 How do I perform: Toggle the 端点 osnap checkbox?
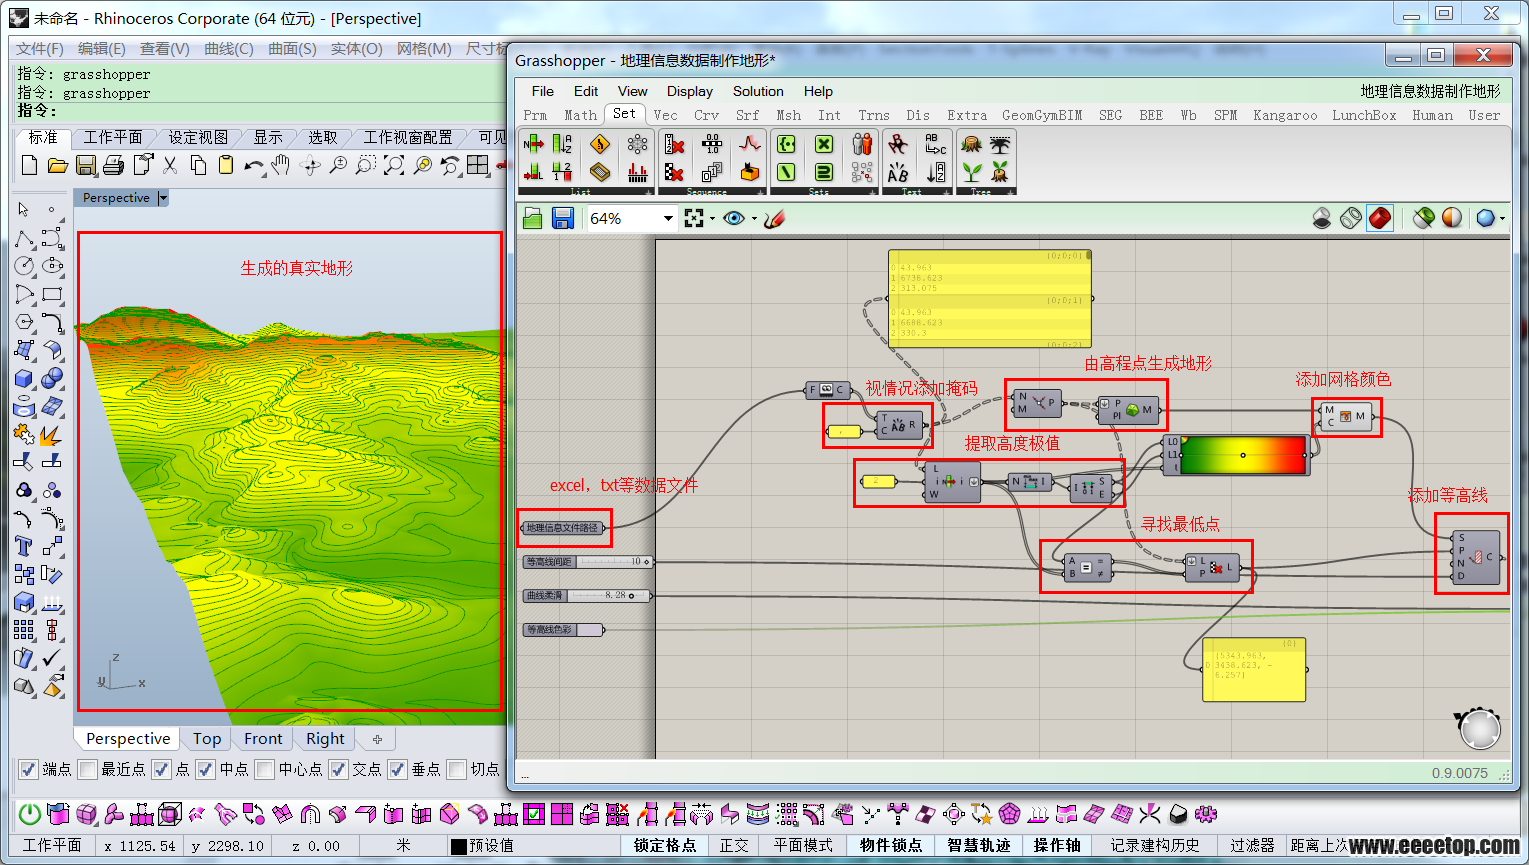coord(29,769)
